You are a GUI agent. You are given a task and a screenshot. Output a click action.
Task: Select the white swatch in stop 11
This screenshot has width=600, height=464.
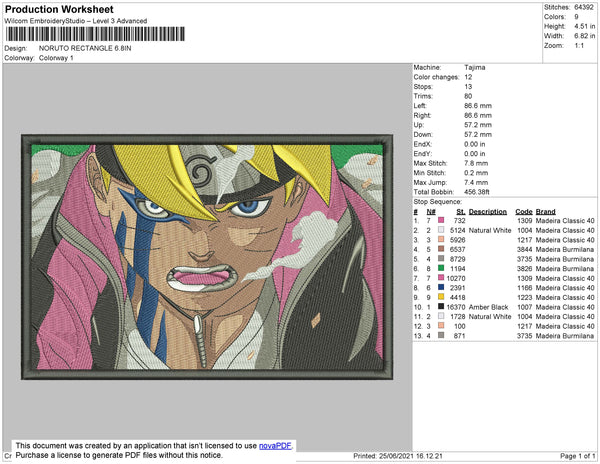(441, 316)
